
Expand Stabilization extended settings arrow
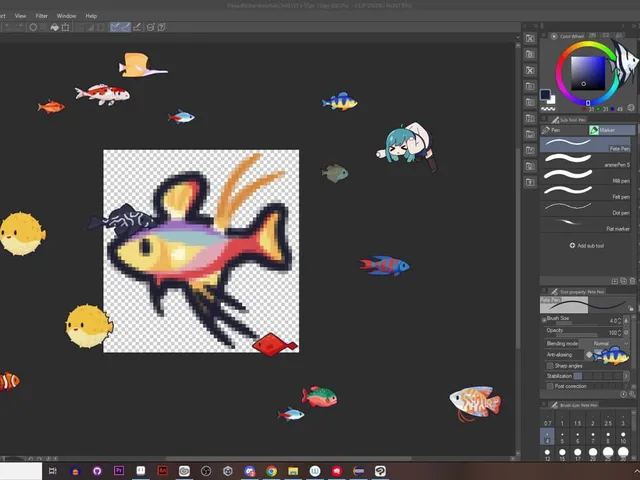(x=626, y=376)
